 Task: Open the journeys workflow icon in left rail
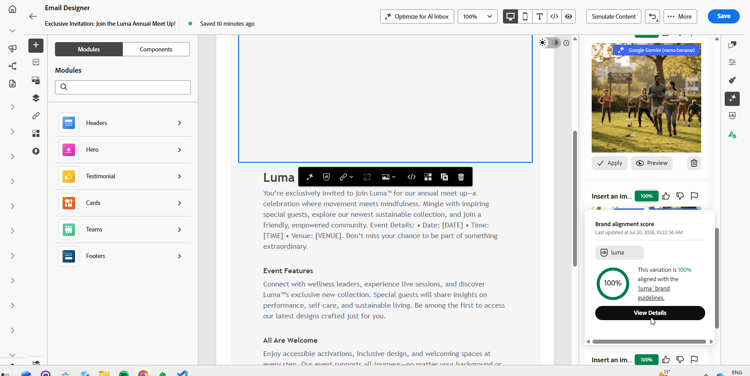pos(12,66)
